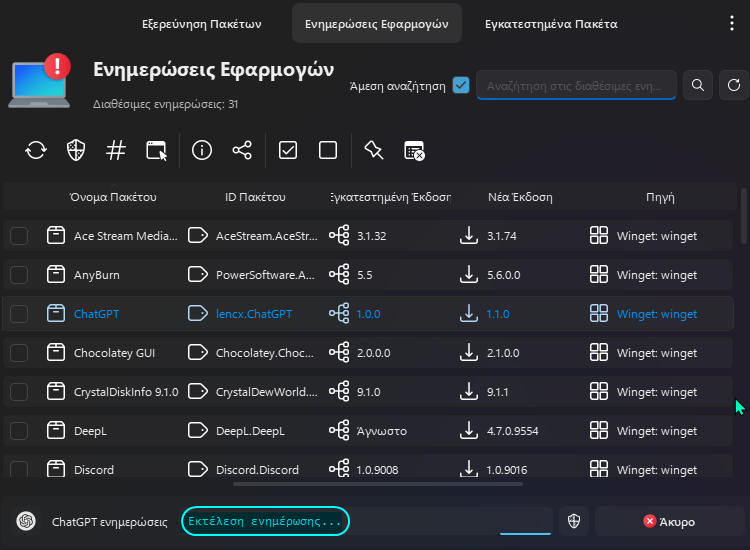750x550 pixels.
Task: Click the Winget source icon in CrystalDiskInfo row
Action: click(599, 391)
